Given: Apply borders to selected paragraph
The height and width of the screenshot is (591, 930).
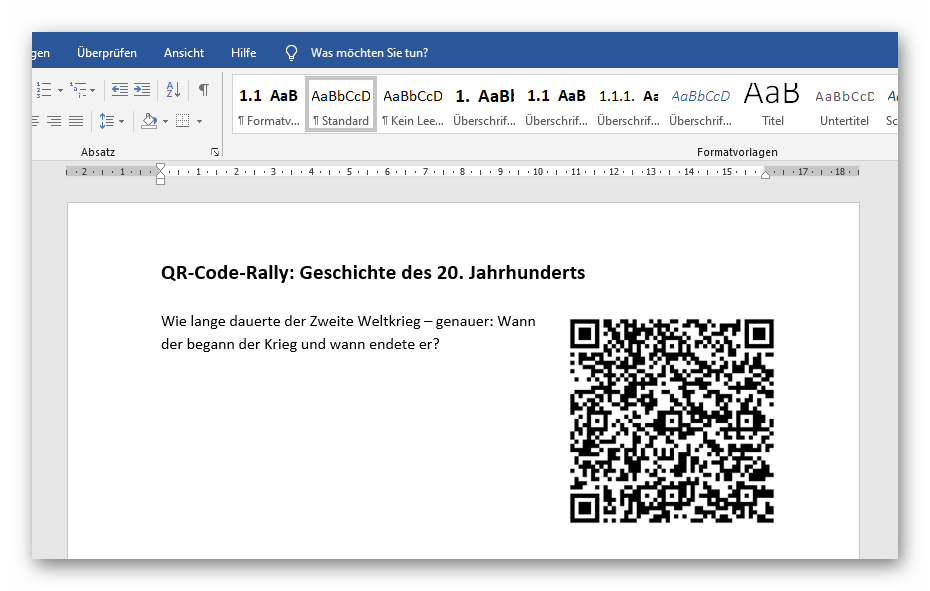Looking at the screenshot, I should 183,121.
